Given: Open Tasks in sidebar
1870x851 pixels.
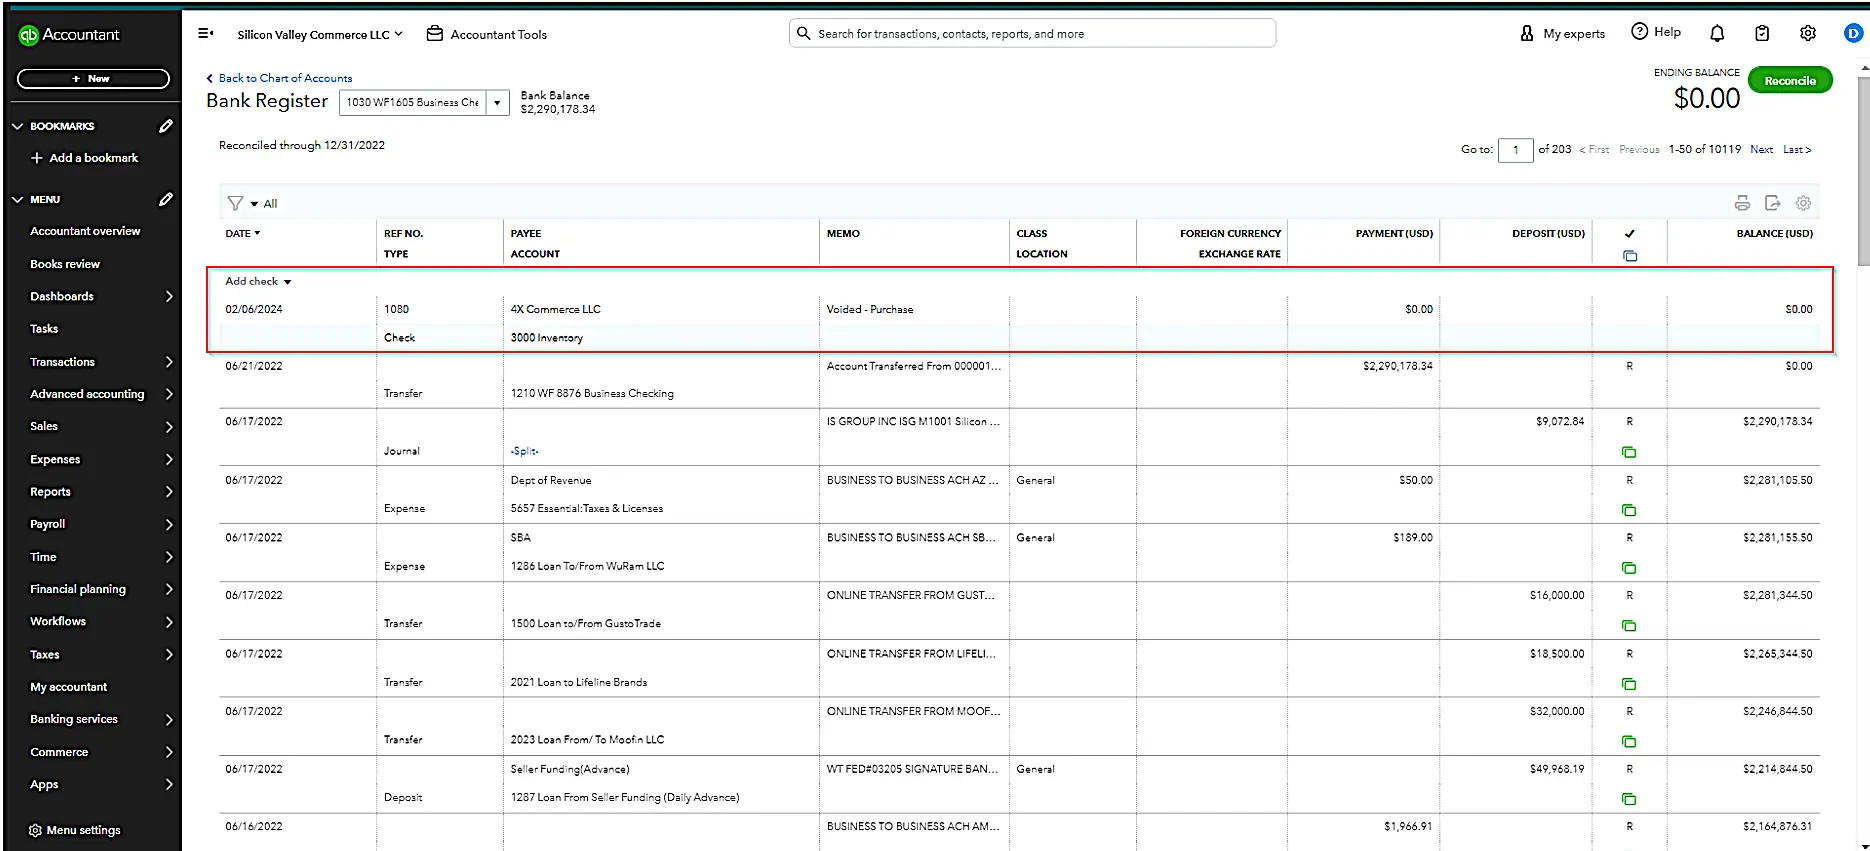Looking at the screenshot, I should click(44, 329).
